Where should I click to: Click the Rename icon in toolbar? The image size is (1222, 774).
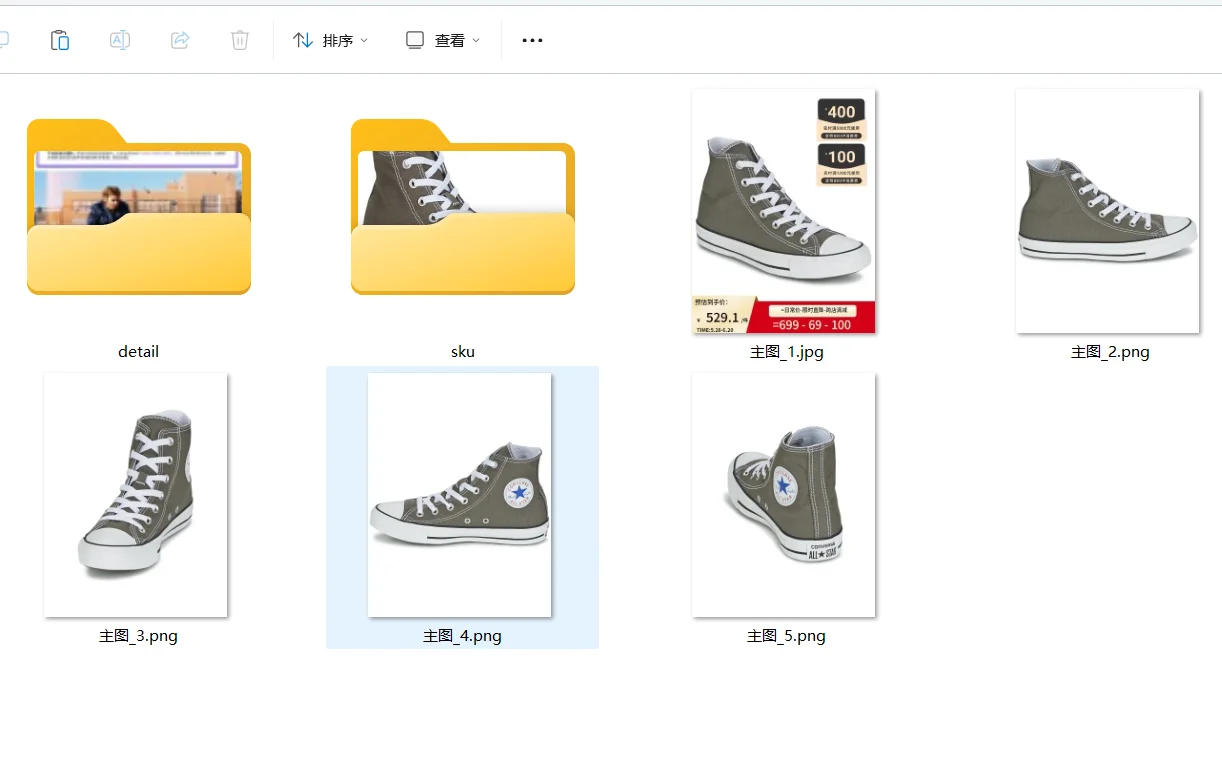pyautogui.click(x=120, y=40)
